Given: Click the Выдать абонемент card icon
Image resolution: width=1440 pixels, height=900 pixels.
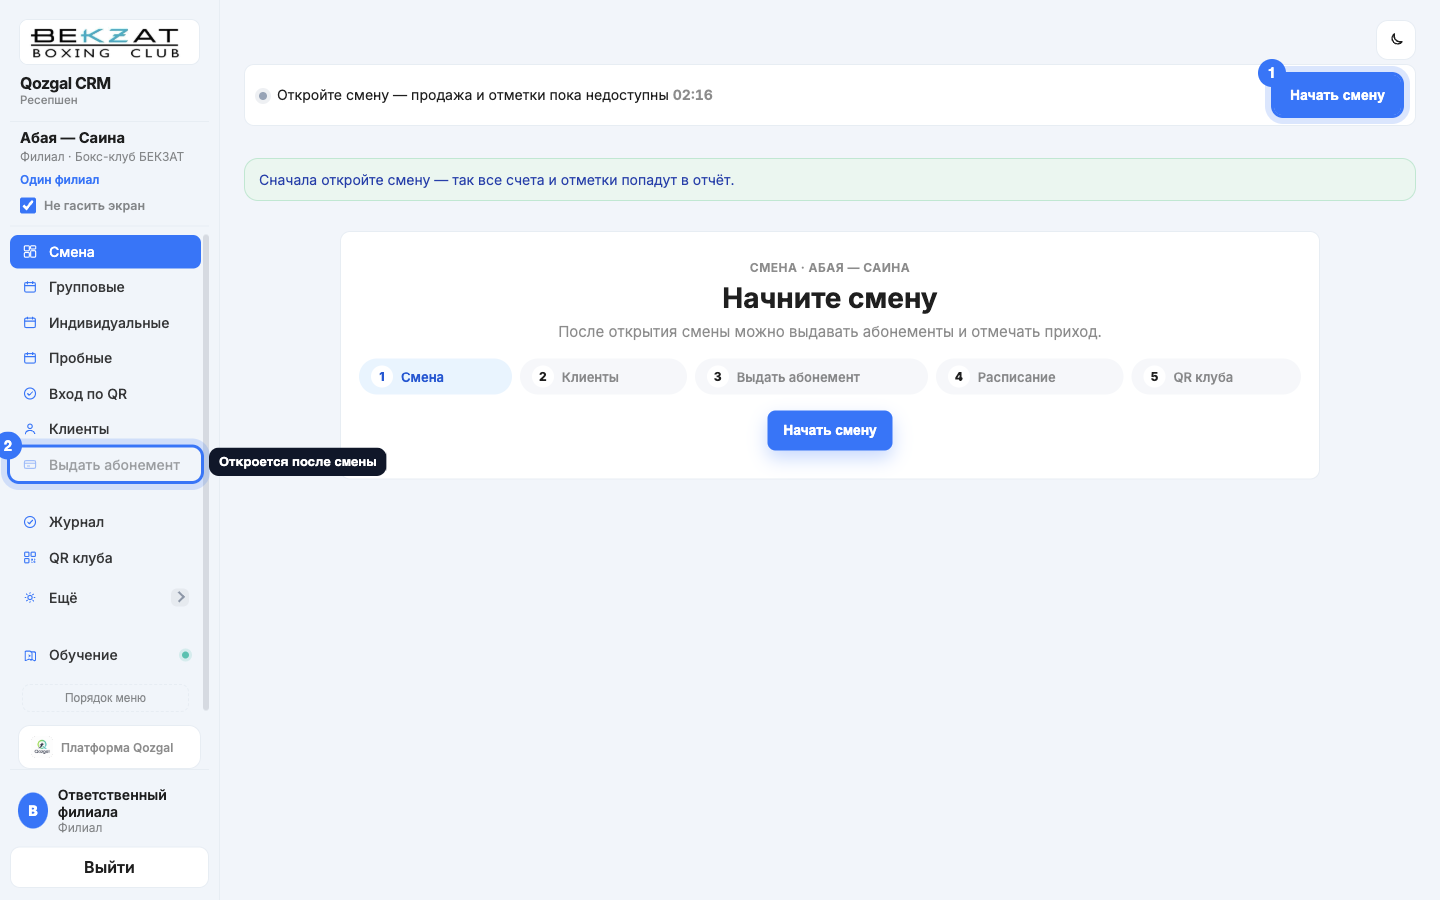Looking at the screenshot, I should point(30,465).
